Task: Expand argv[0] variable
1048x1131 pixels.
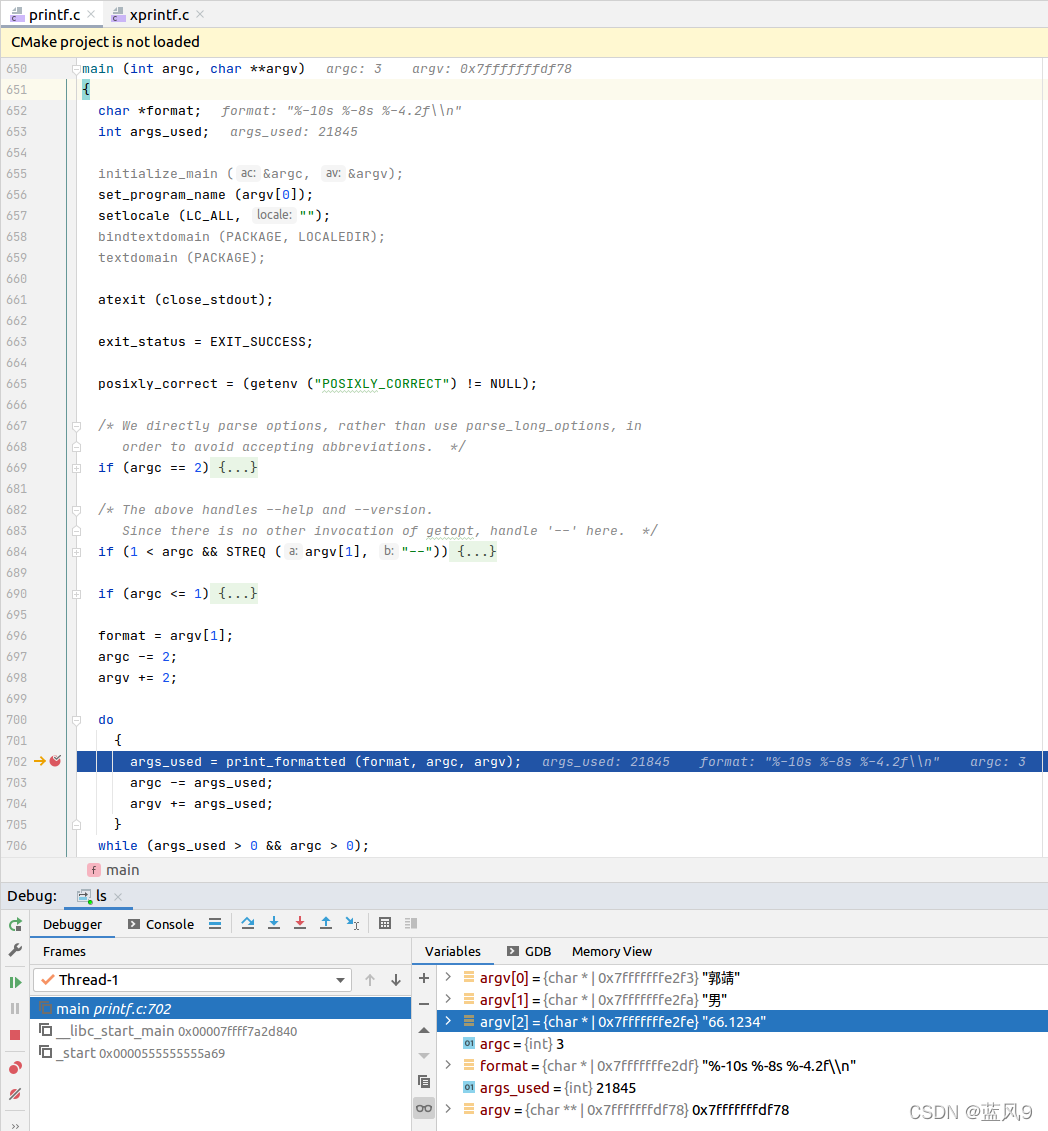Action: click(x=448, y=977)
